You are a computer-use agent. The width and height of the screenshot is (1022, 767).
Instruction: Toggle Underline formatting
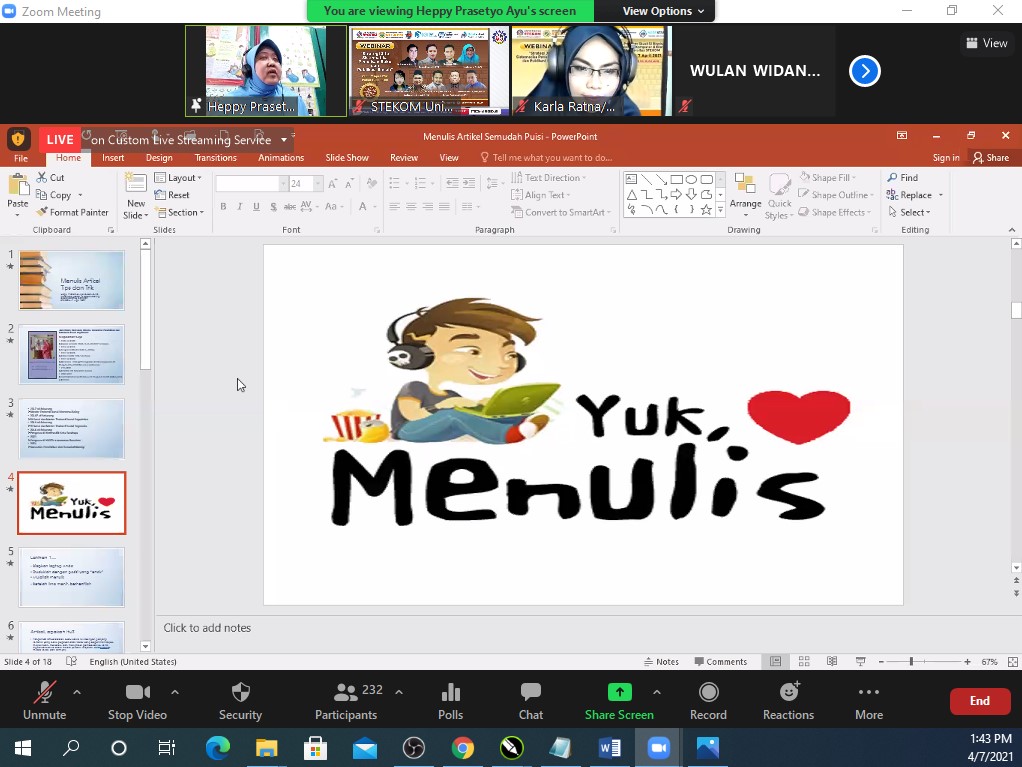256,207
